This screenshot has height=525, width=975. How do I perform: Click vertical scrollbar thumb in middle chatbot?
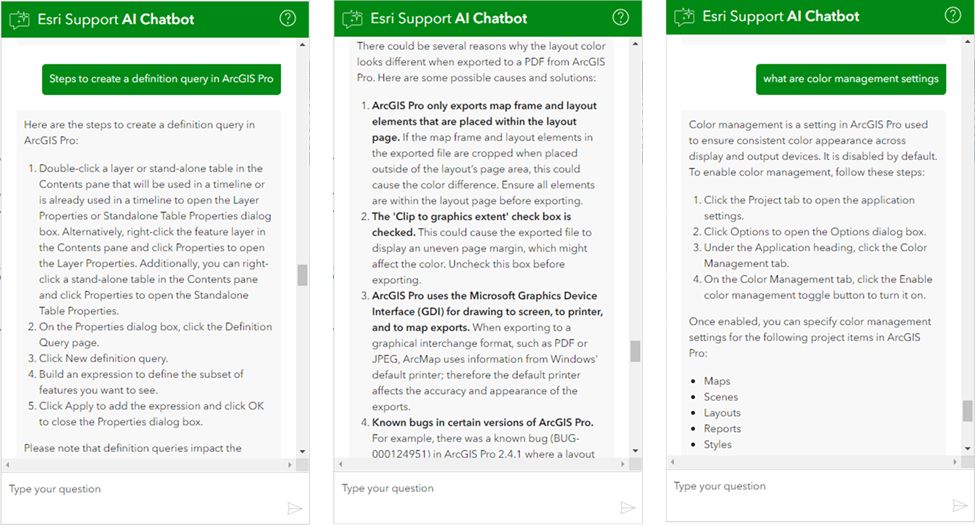(635, 351)
